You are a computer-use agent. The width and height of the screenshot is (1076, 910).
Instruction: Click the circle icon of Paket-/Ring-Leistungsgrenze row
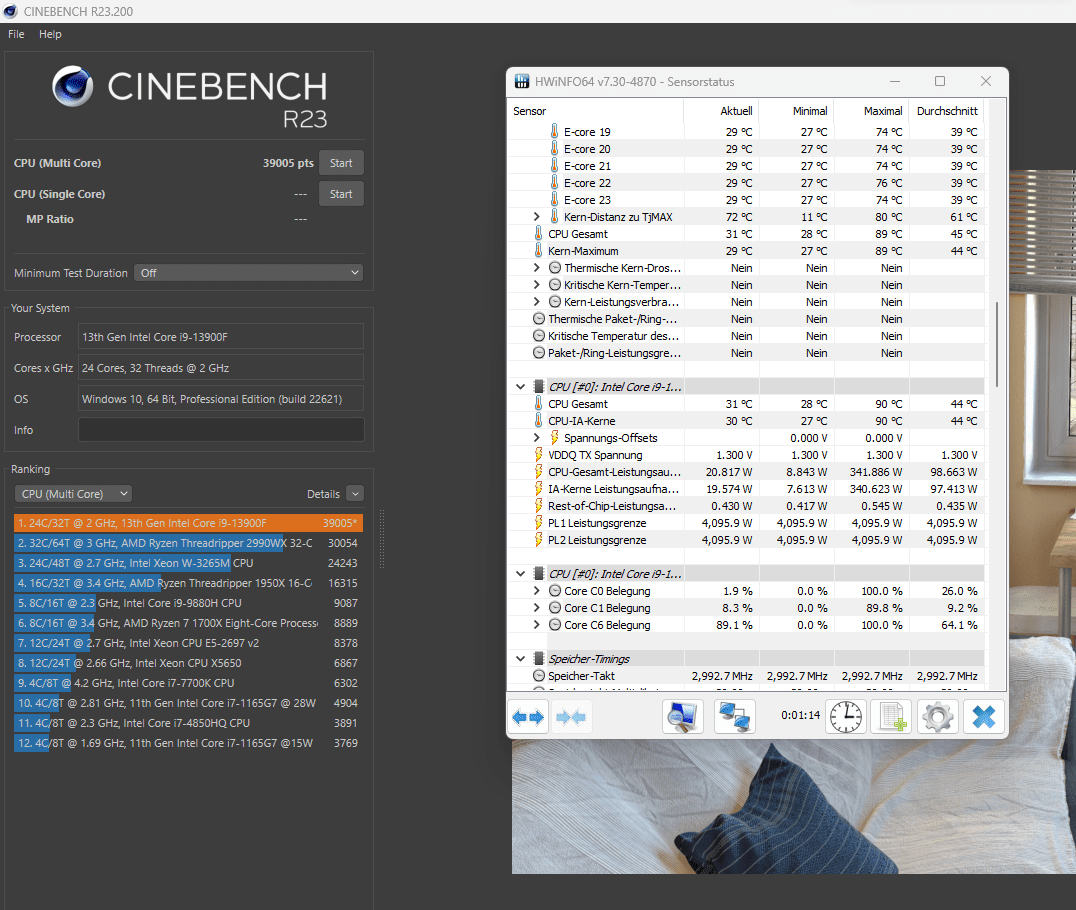click(539, 353)
